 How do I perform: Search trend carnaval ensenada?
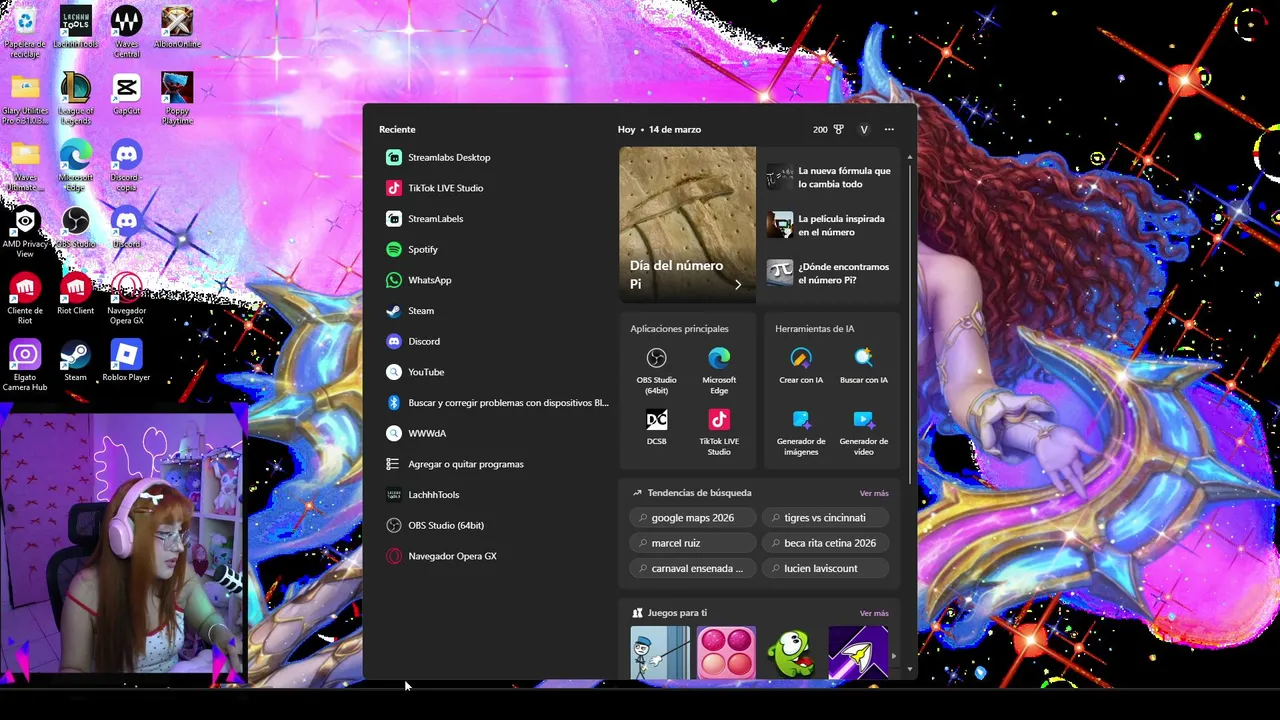coord(692,568)
